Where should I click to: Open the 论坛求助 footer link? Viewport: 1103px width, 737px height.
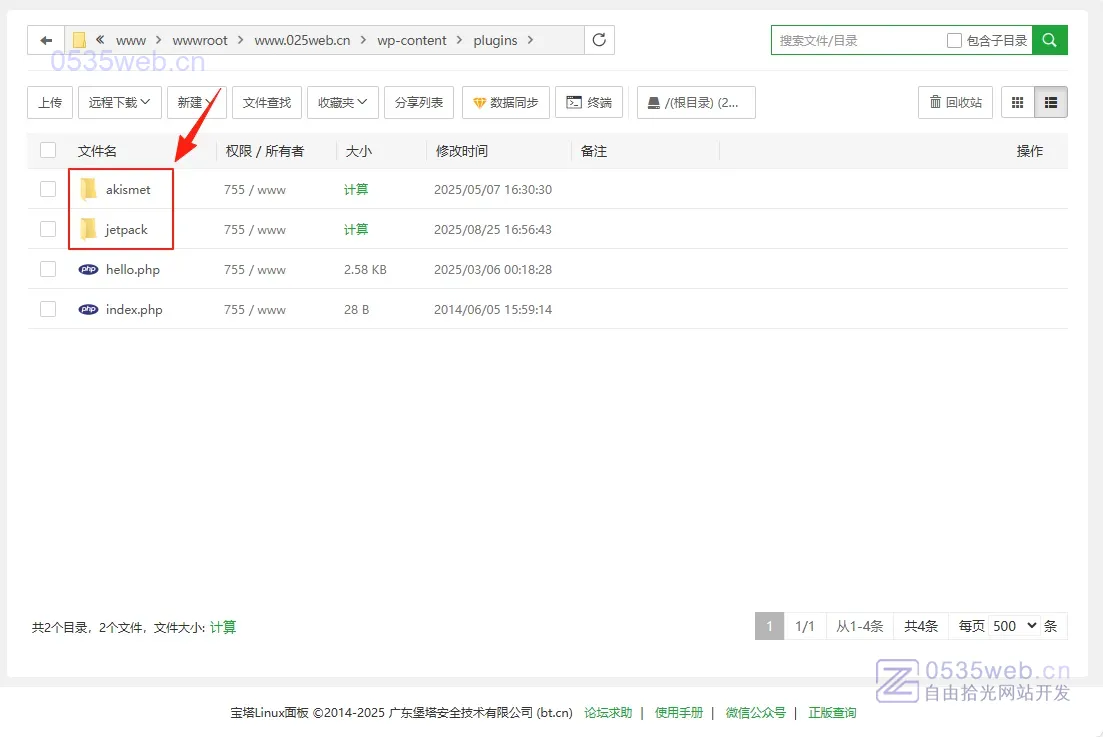(608, 713)
